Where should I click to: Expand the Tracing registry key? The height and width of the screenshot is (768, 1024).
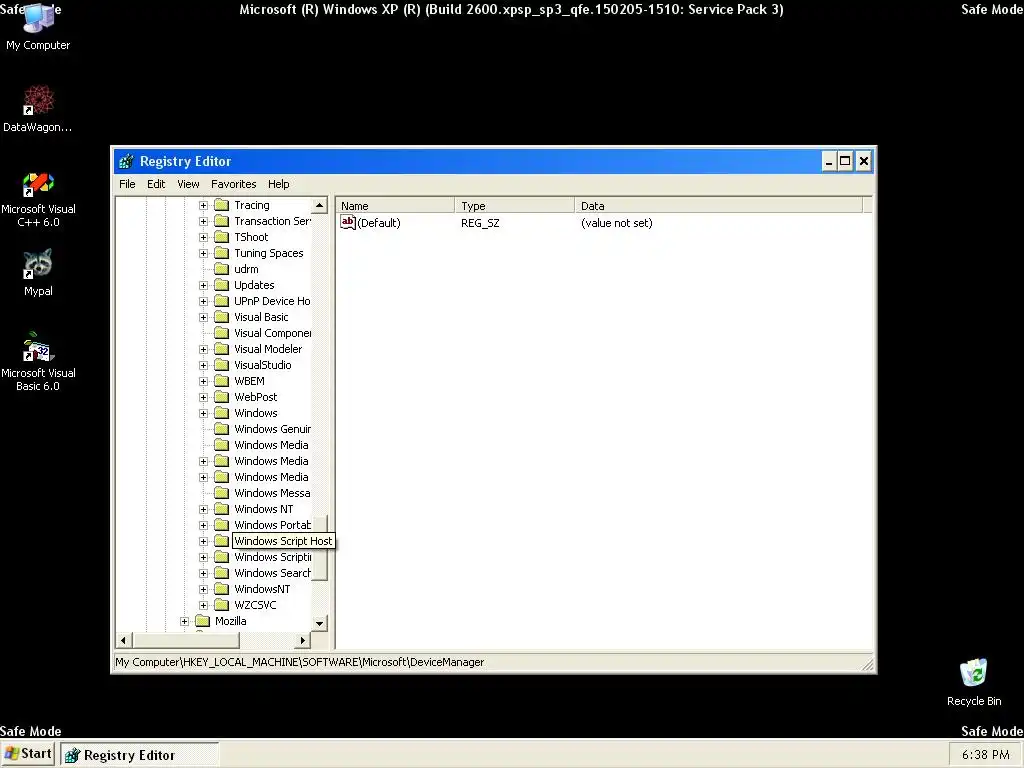pyautogui.click(x=203, y=205)
